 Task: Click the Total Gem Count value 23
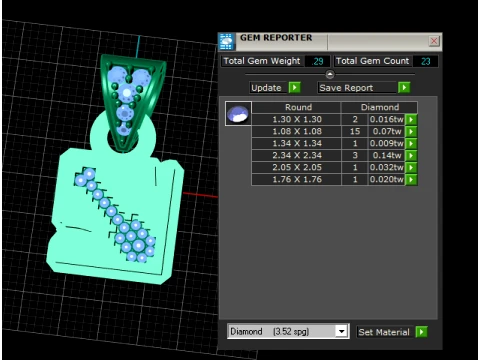[425, 61]
